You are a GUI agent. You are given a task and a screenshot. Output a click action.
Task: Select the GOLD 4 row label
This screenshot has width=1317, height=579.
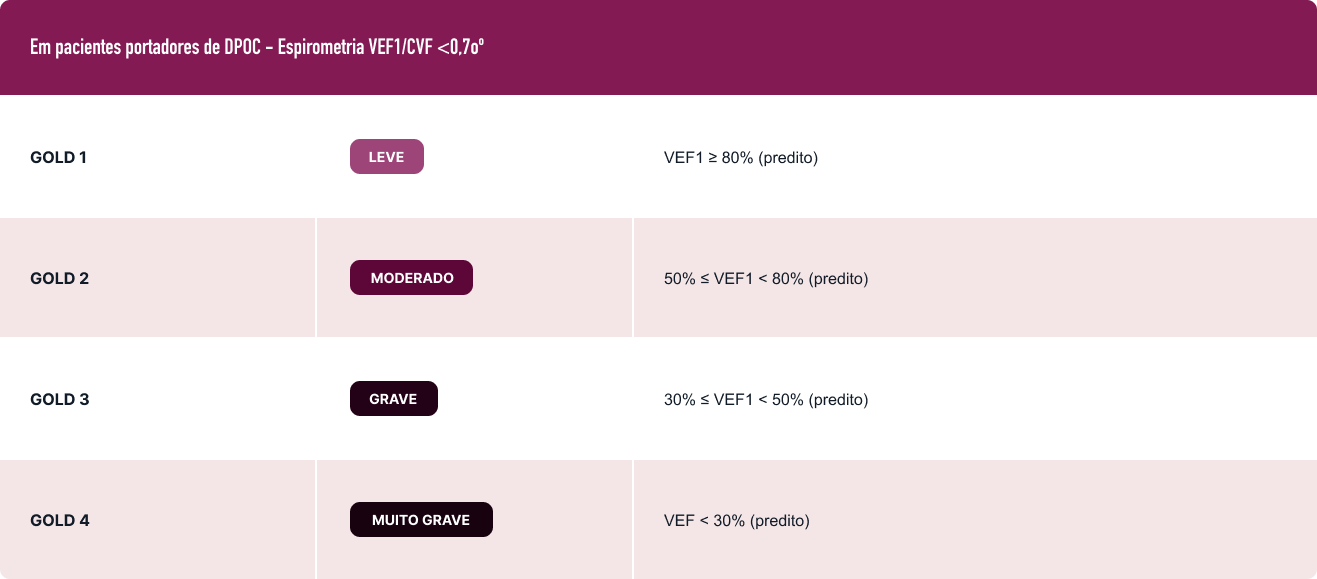(60, 520)
